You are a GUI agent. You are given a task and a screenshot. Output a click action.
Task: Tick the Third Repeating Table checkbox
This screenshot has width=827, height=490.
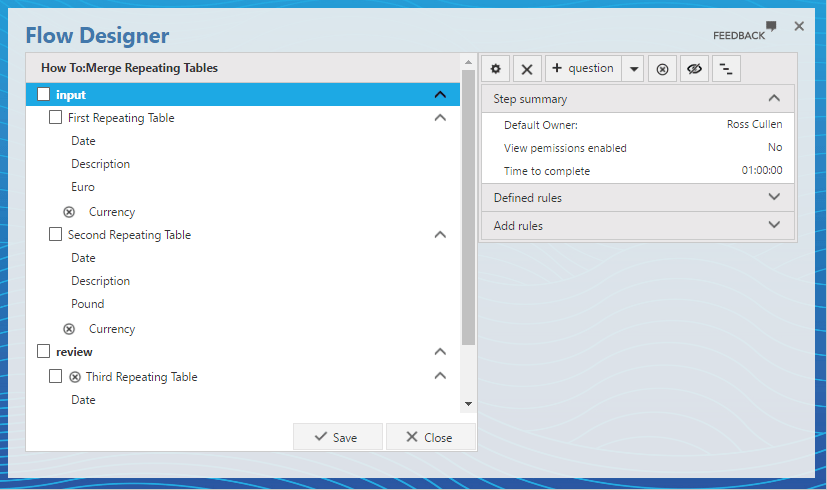click(x=55, y=376)
